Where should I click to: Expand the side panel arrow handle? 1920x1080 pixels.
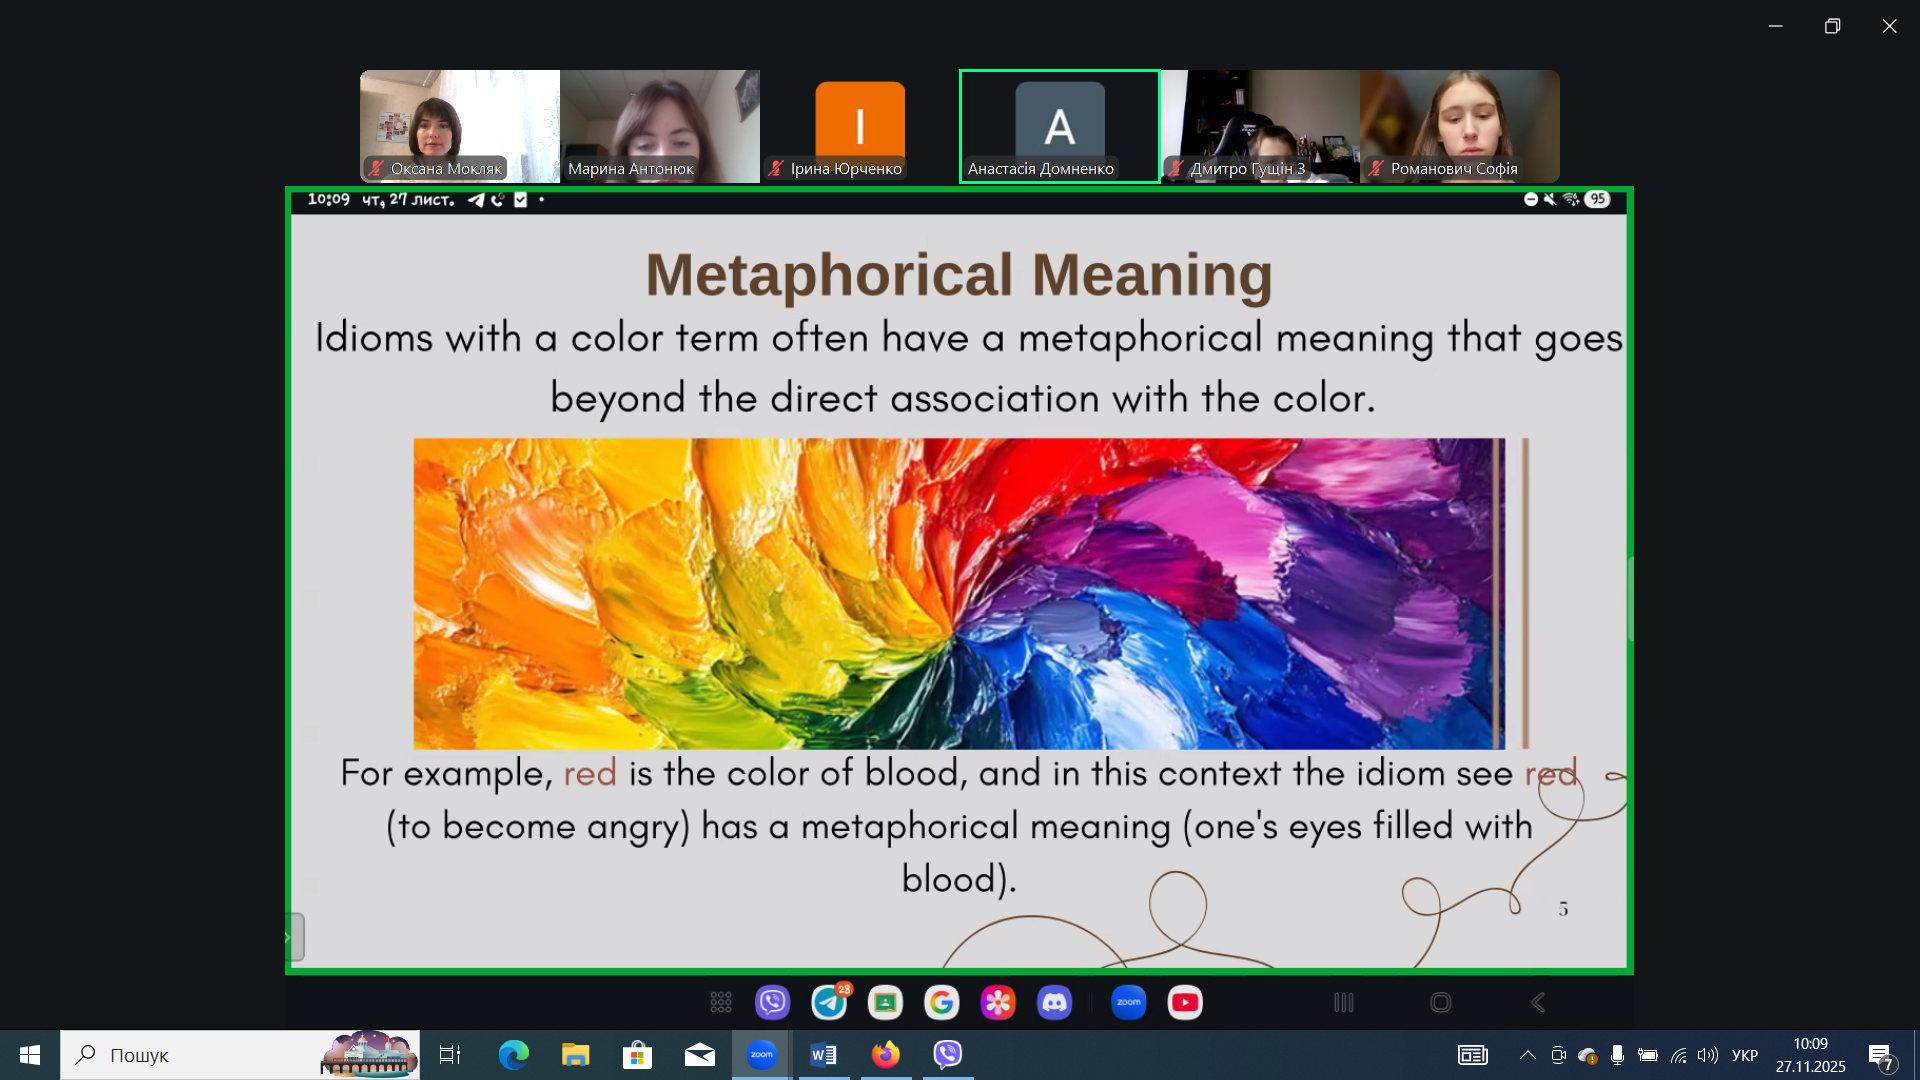pyautogui.click(x=294, y=937)
